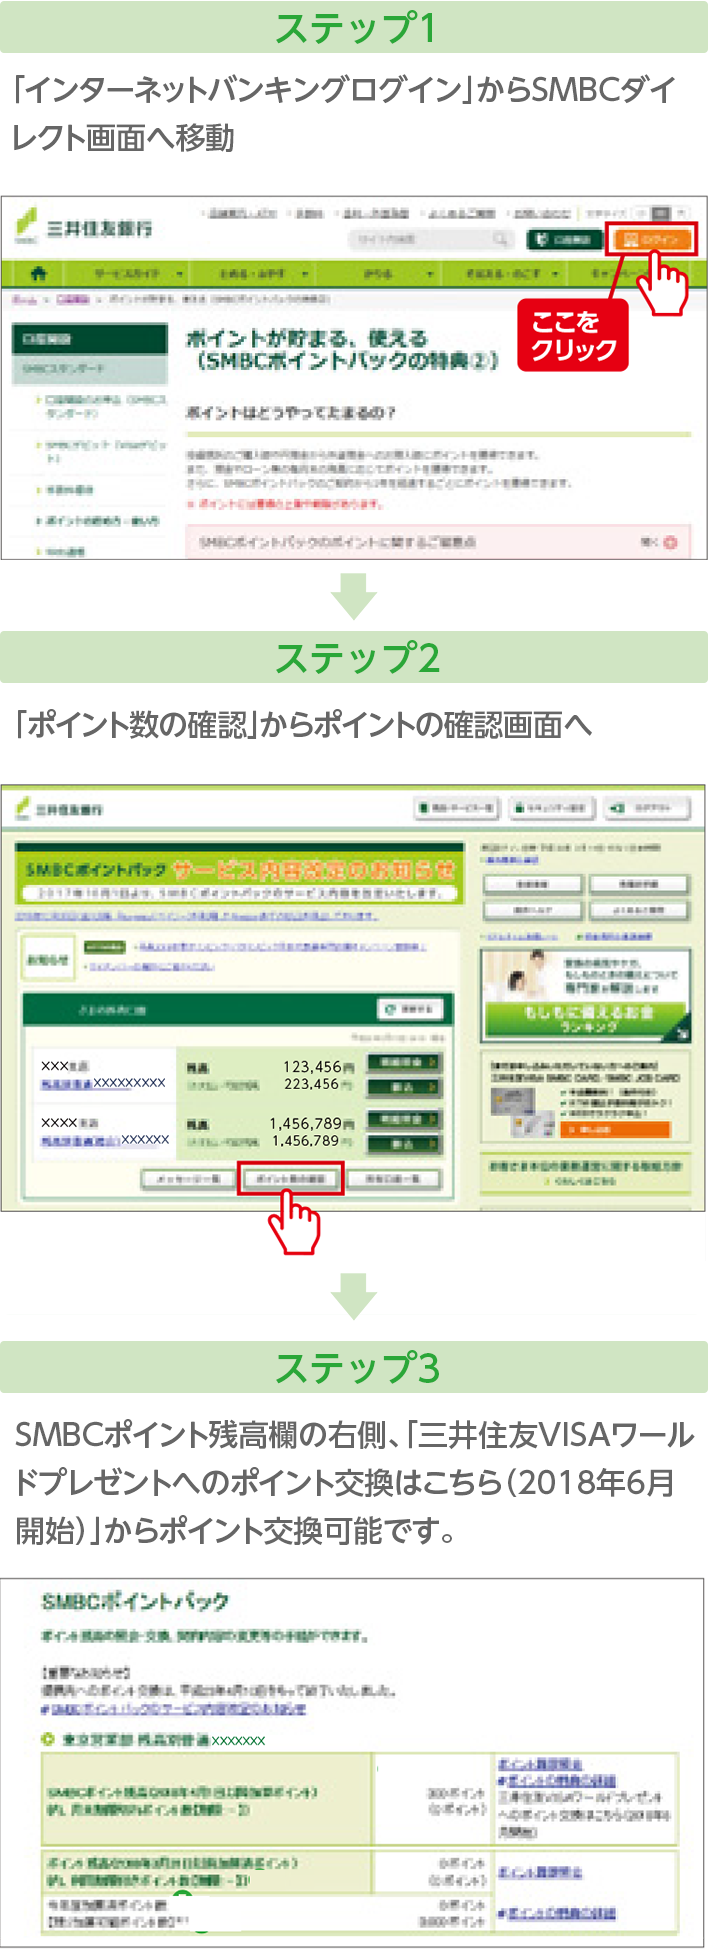Click the security settings button in step 2 header
Viewport: 708px width, 1952px height.
tap(552, 807)
